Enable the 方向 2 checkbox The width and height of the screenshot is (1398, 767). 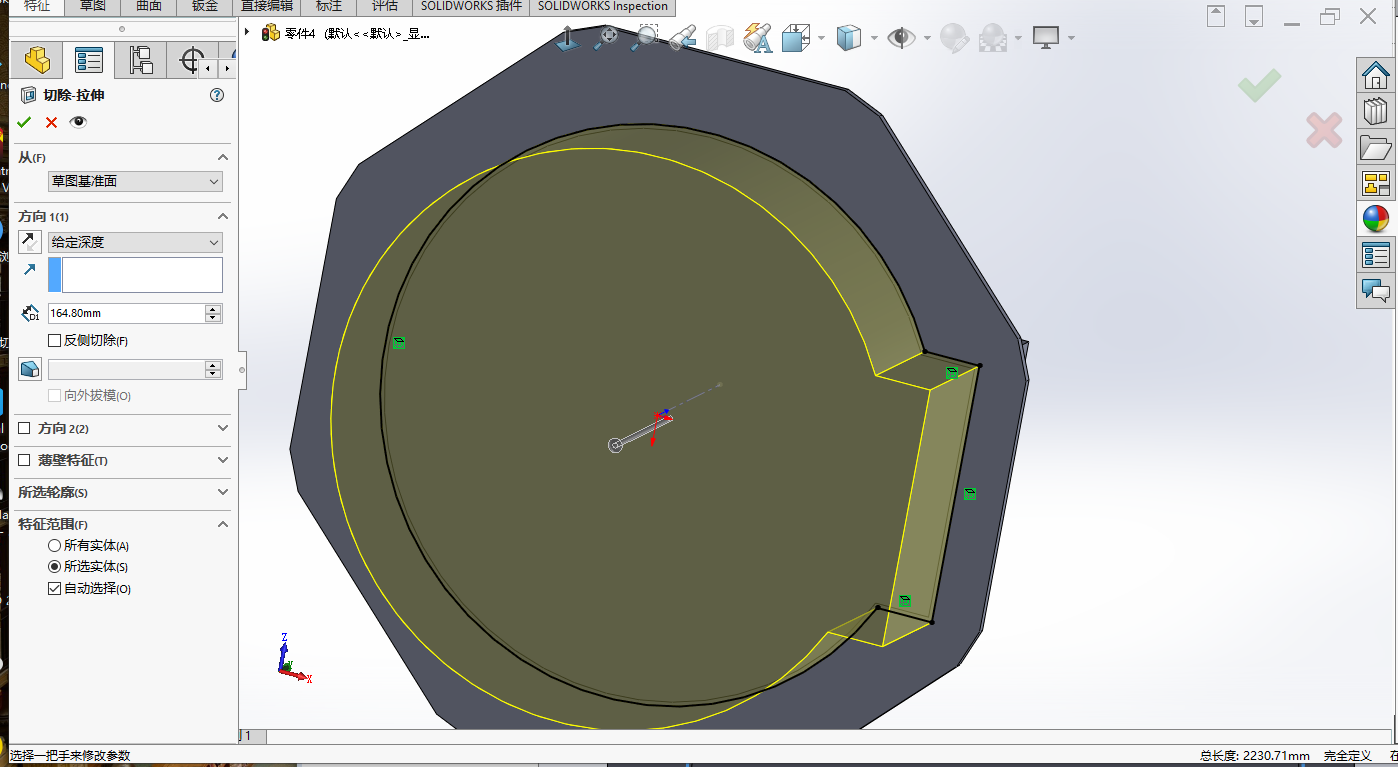24,428
